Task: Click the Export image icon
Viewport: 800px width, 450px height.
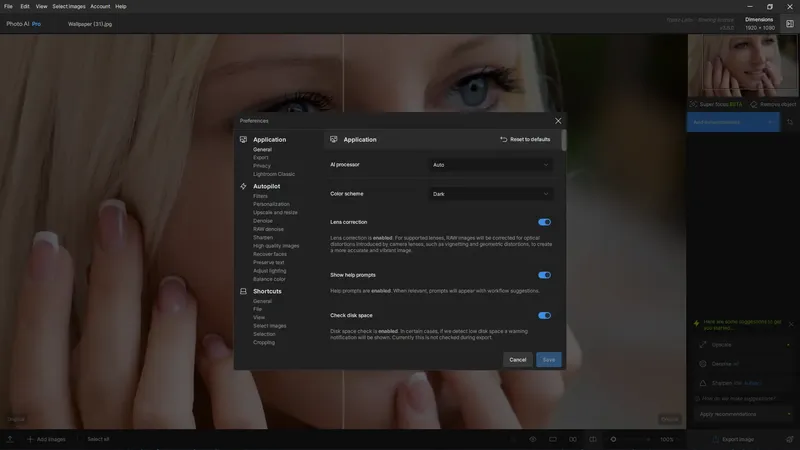Action: 715,439
